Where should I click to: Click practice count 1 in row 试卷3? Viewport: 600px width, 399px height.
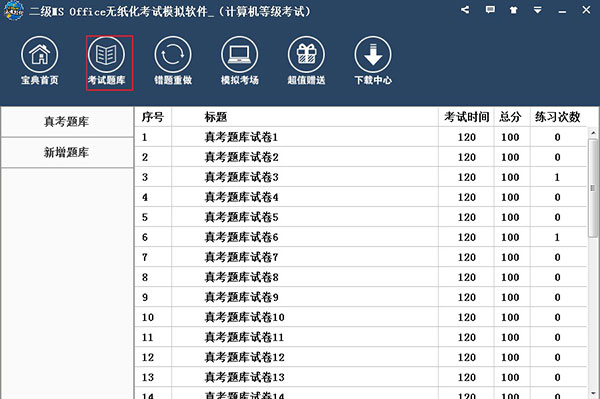(x=557, y=177)
